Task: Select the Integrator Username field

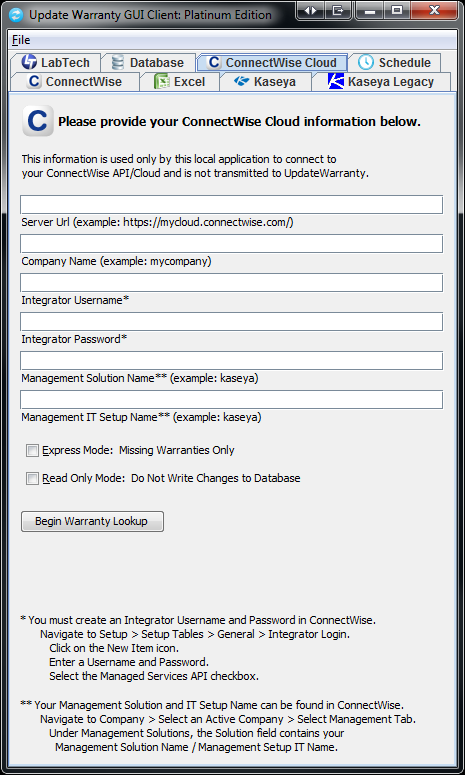Action: tap(231, 283)
